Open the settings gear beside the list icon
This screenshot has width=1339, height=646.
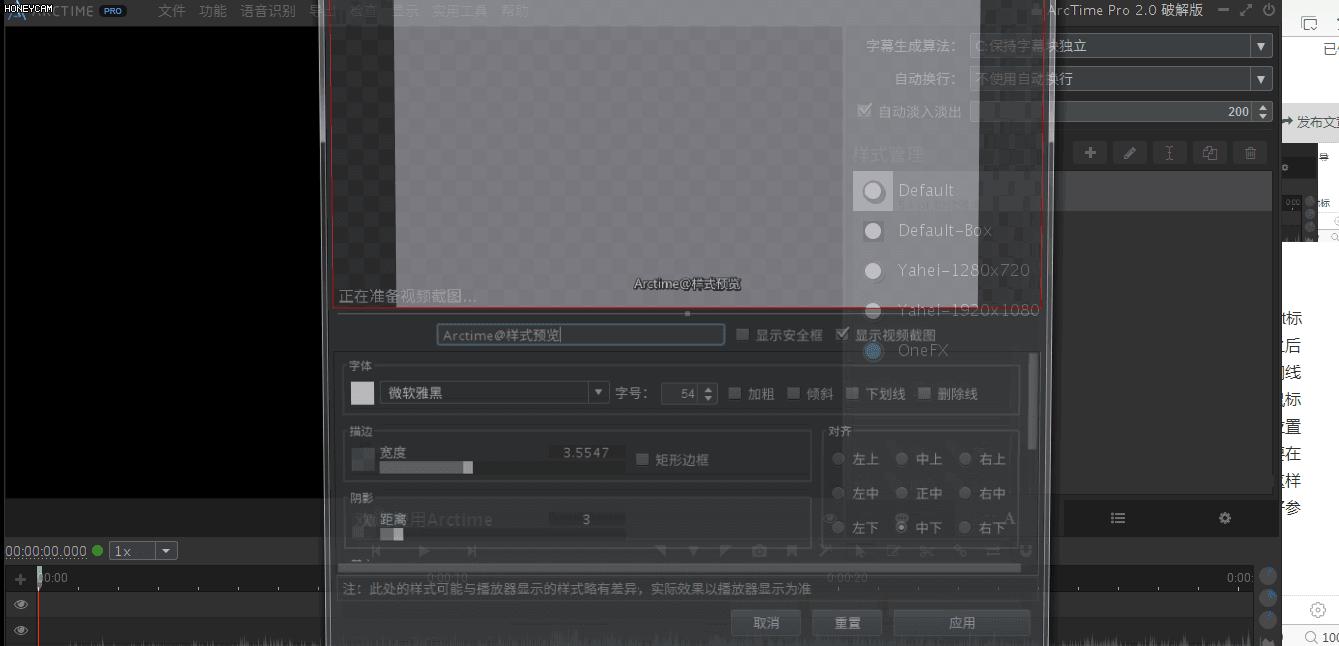[x=1224, y=518]
